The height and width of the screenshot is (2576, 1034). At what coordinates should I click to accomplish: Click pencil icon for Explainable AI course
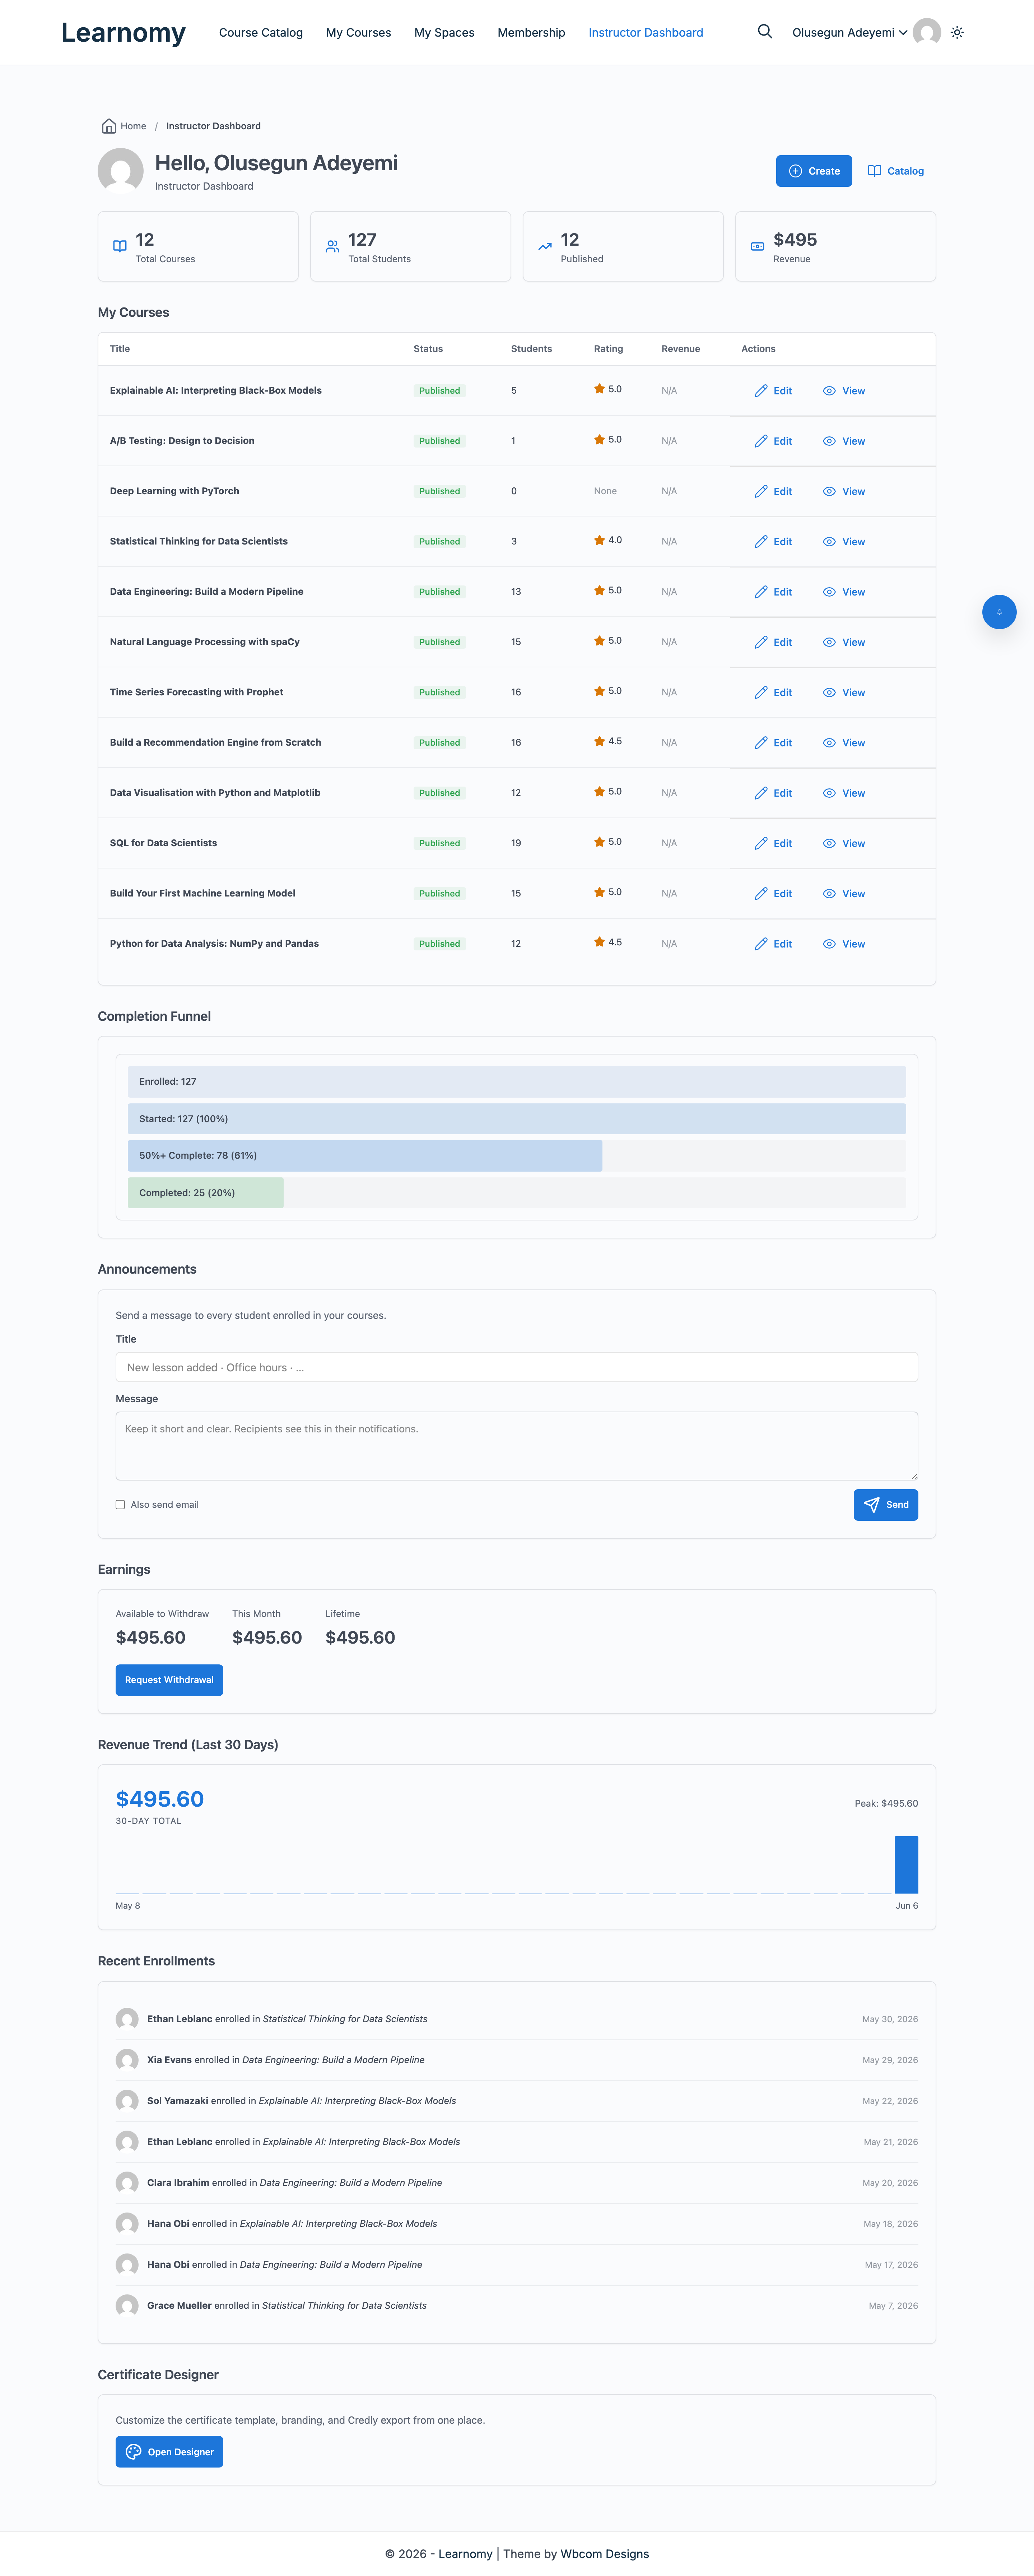coord(761,391)
